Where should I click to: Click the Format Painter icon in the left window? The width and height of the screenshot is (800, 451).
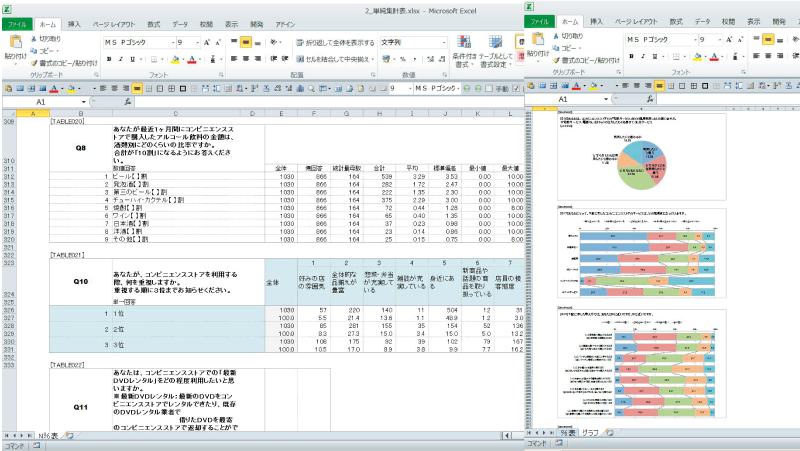34,63
